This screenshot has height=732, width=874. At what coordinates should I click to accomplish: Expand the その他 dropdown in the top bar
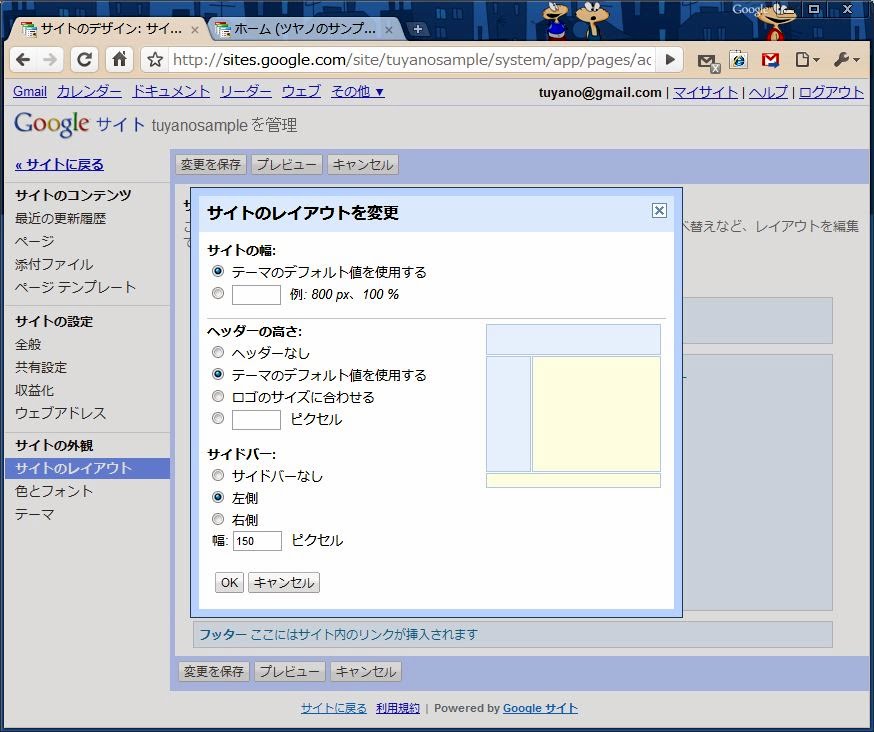[357, 92]
